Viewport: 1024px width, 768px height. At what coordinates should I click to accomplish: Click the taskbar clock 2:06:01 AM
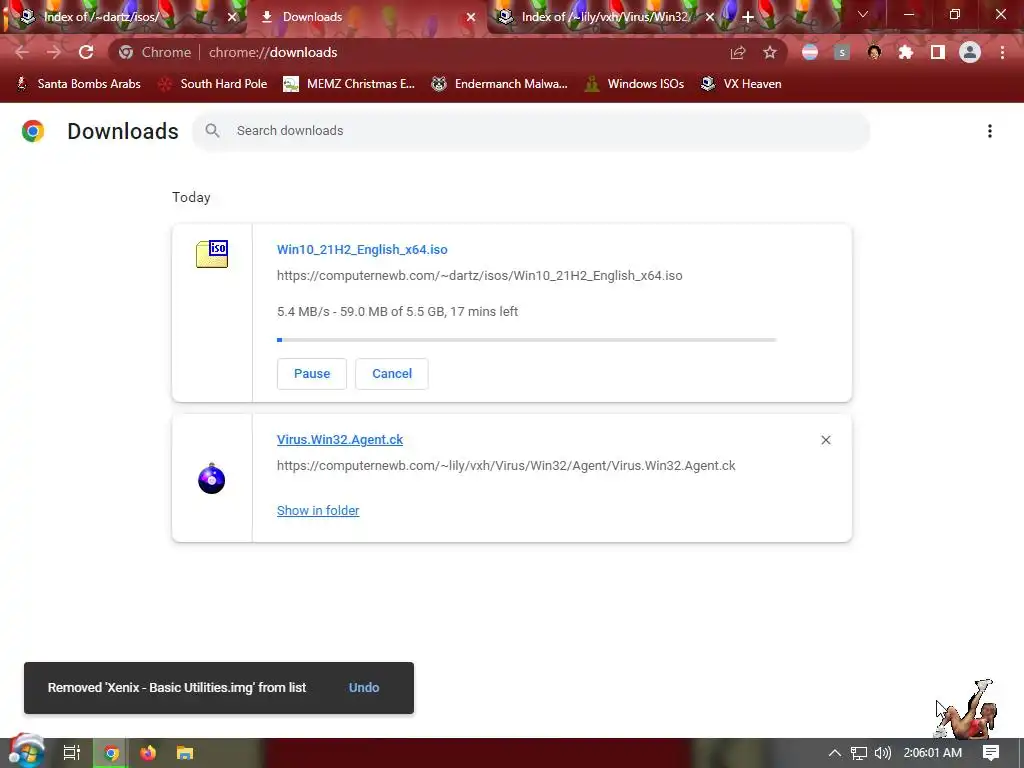coord(933,753)
